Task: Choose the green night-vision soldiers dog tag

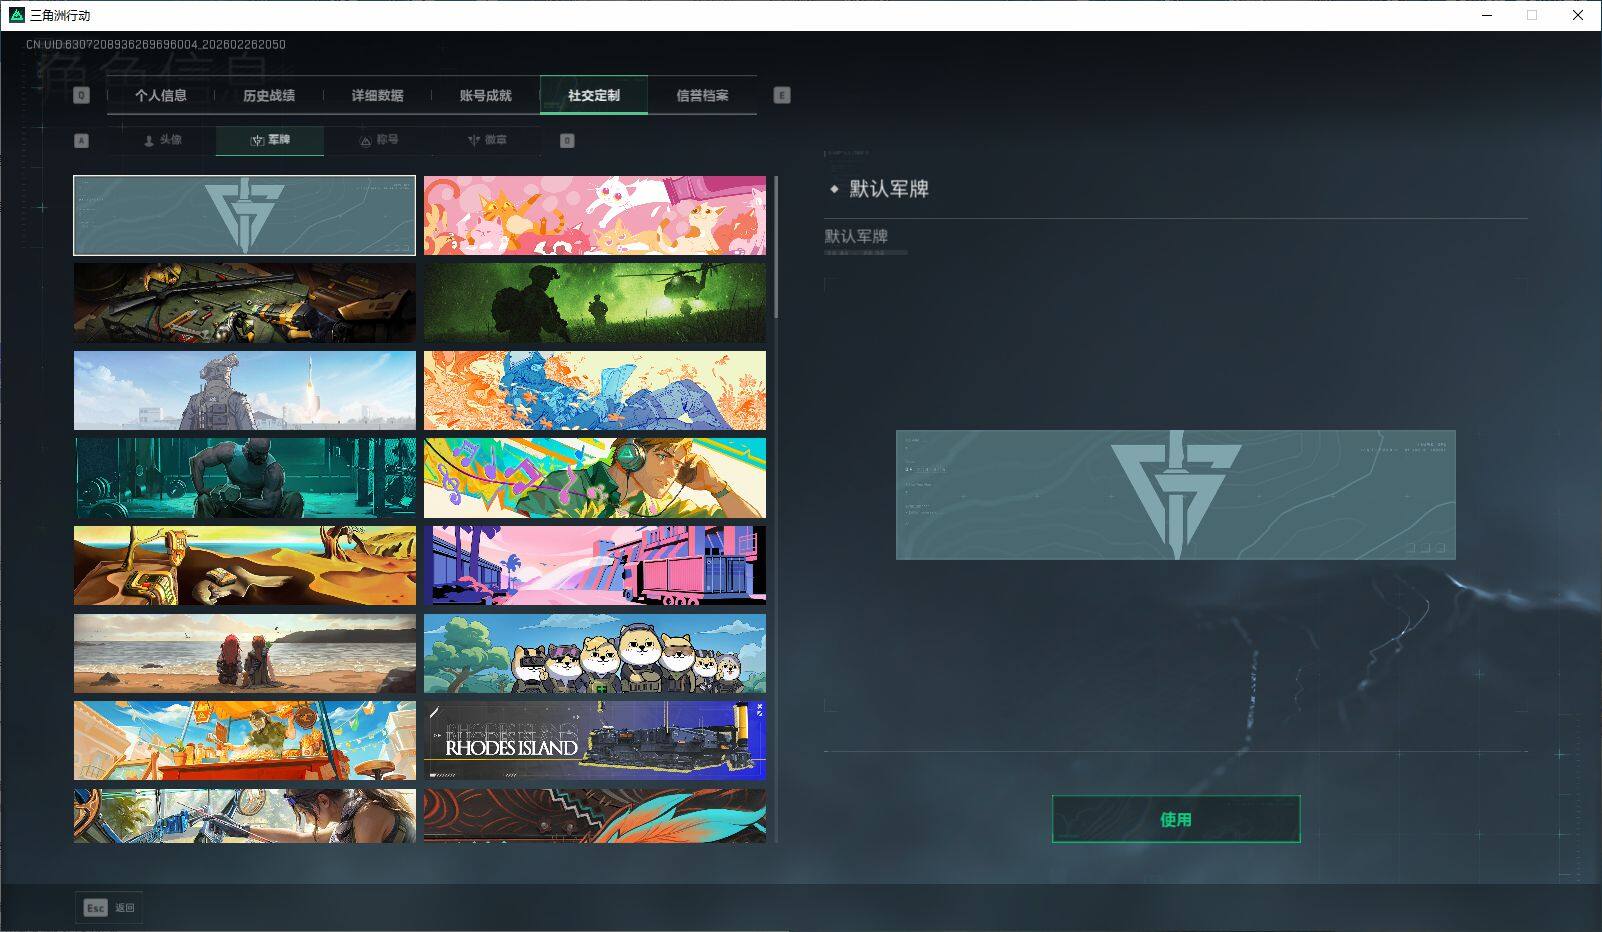Action: click(595, 303)
